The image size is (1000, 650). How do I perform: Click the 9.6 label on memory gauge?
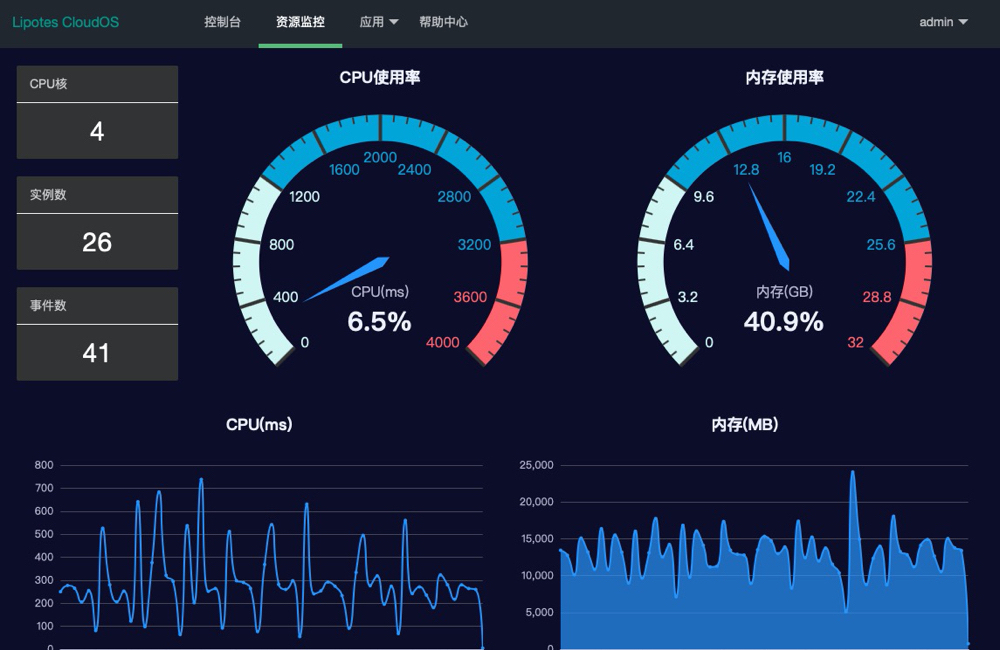click(703, 197)
